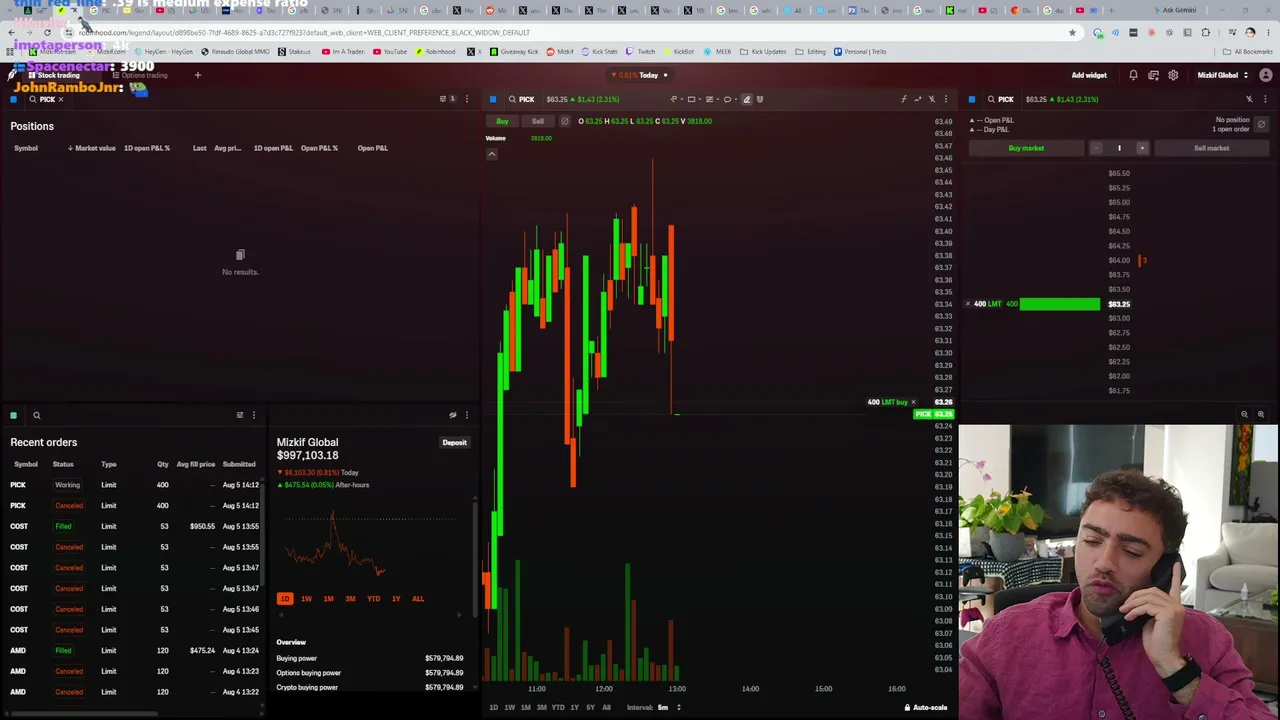Image resolution: width=1280 pixels, height=720 pixels.
Task: Select the 5Y chart range
Action: click(590, 708)
